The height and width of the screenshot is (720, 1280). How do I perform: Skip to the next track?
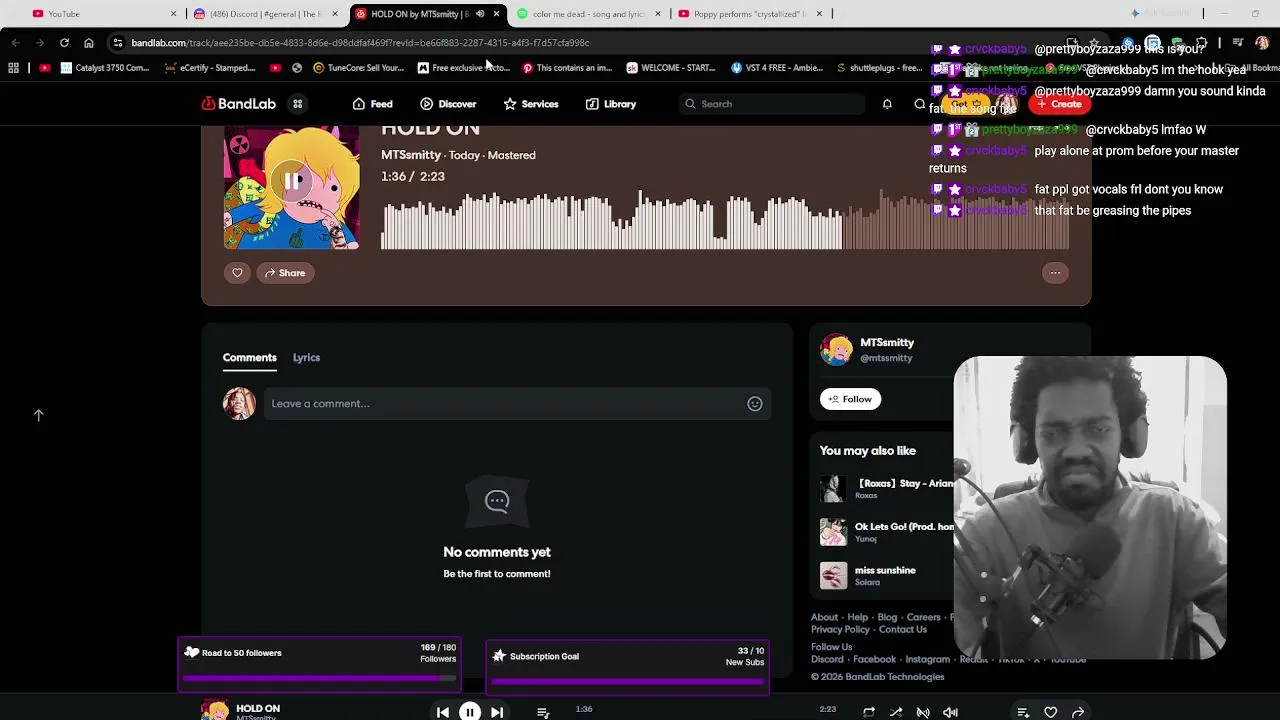[x=497, y=712]
